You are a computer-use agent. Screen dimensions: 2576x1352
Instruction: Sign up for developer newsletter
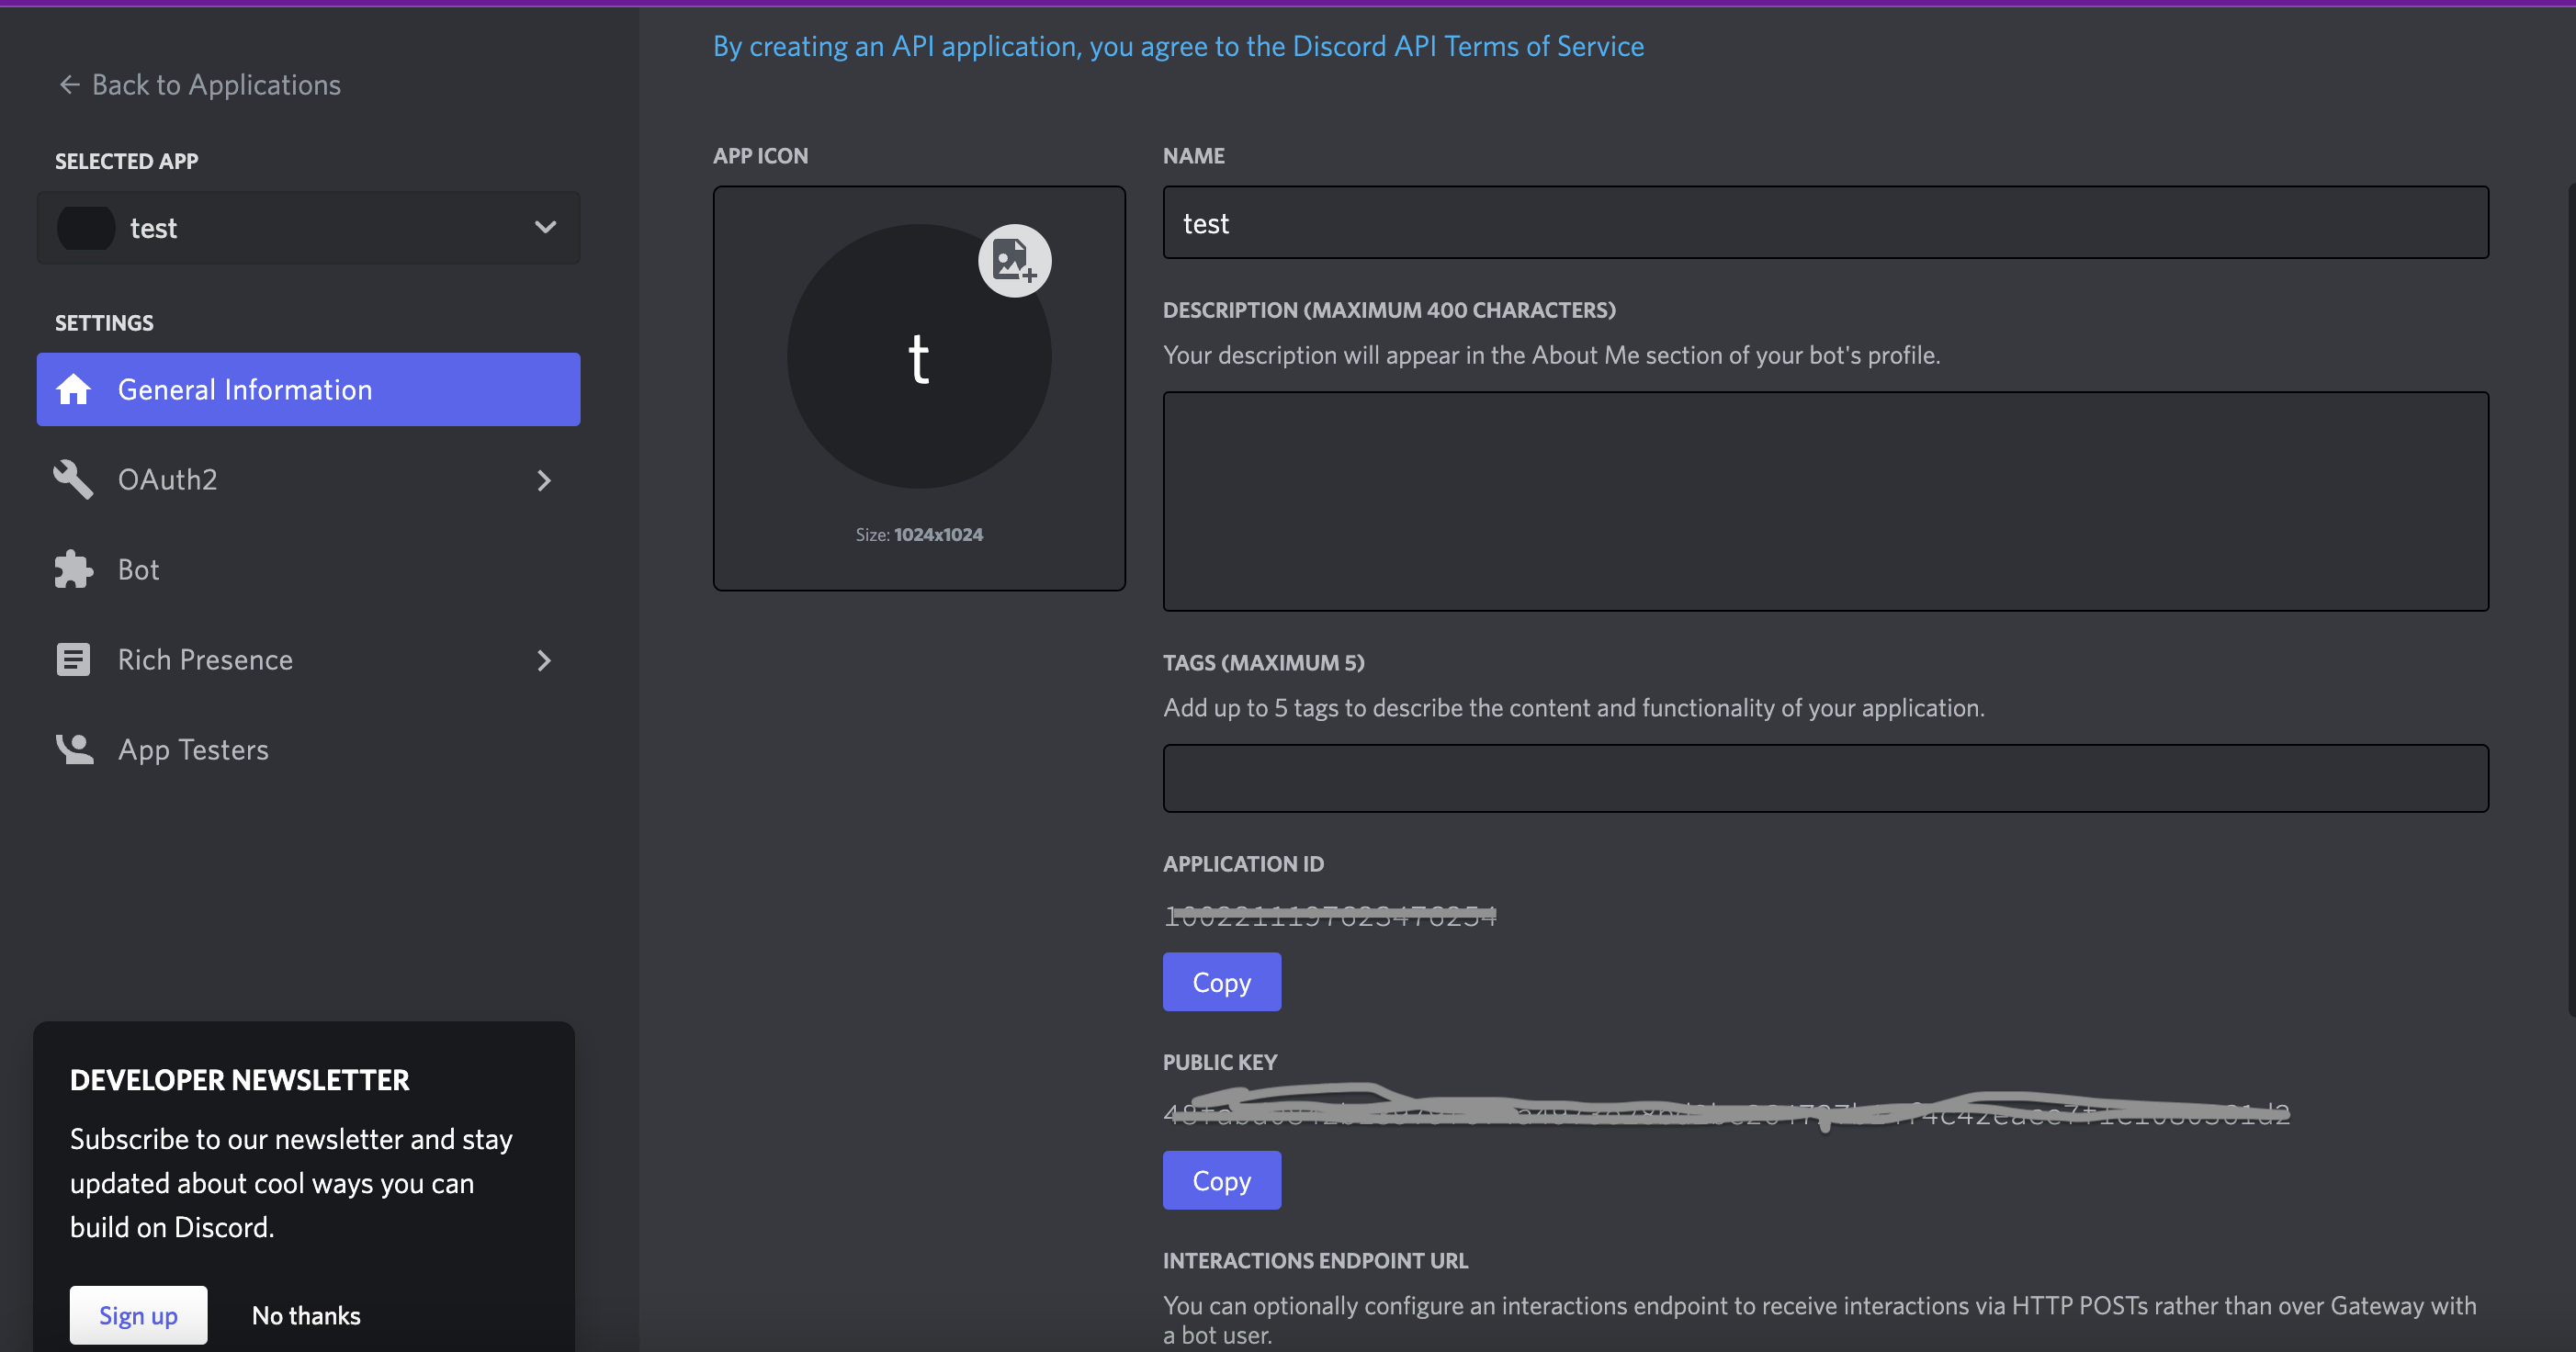(138, 1315)
